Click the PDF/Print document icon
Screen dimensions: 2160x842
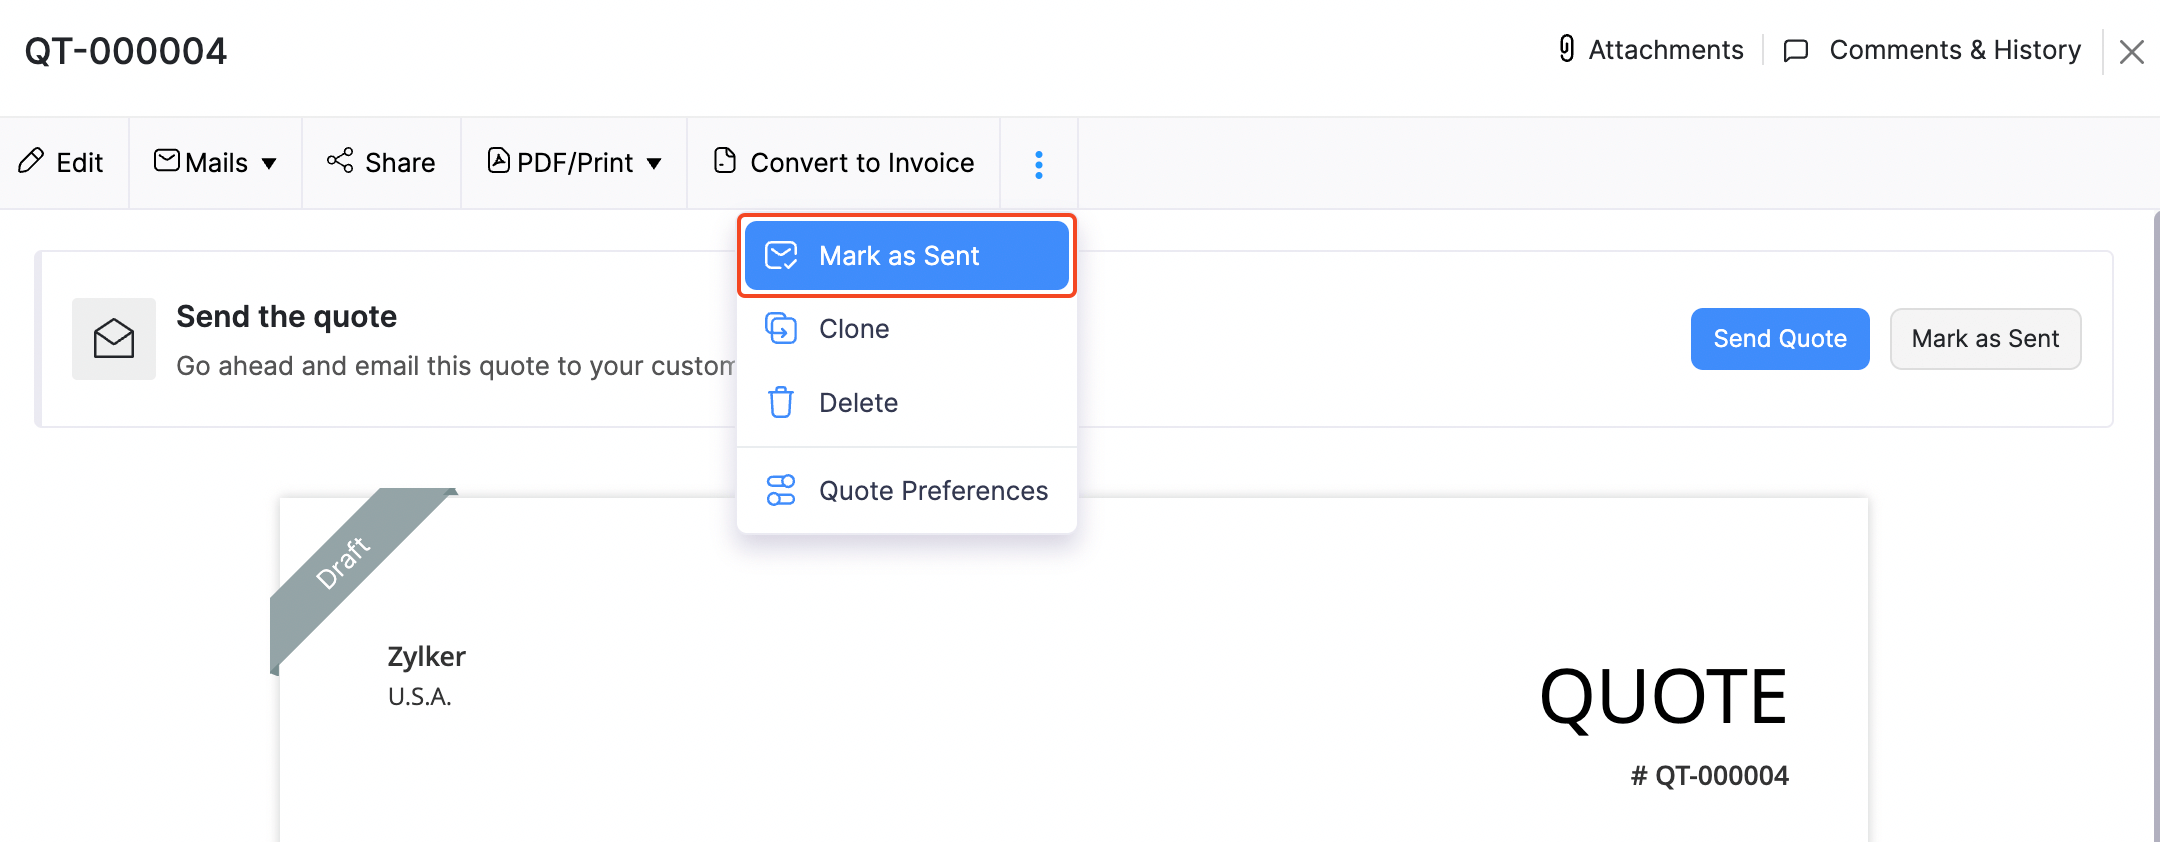[498, 161]
